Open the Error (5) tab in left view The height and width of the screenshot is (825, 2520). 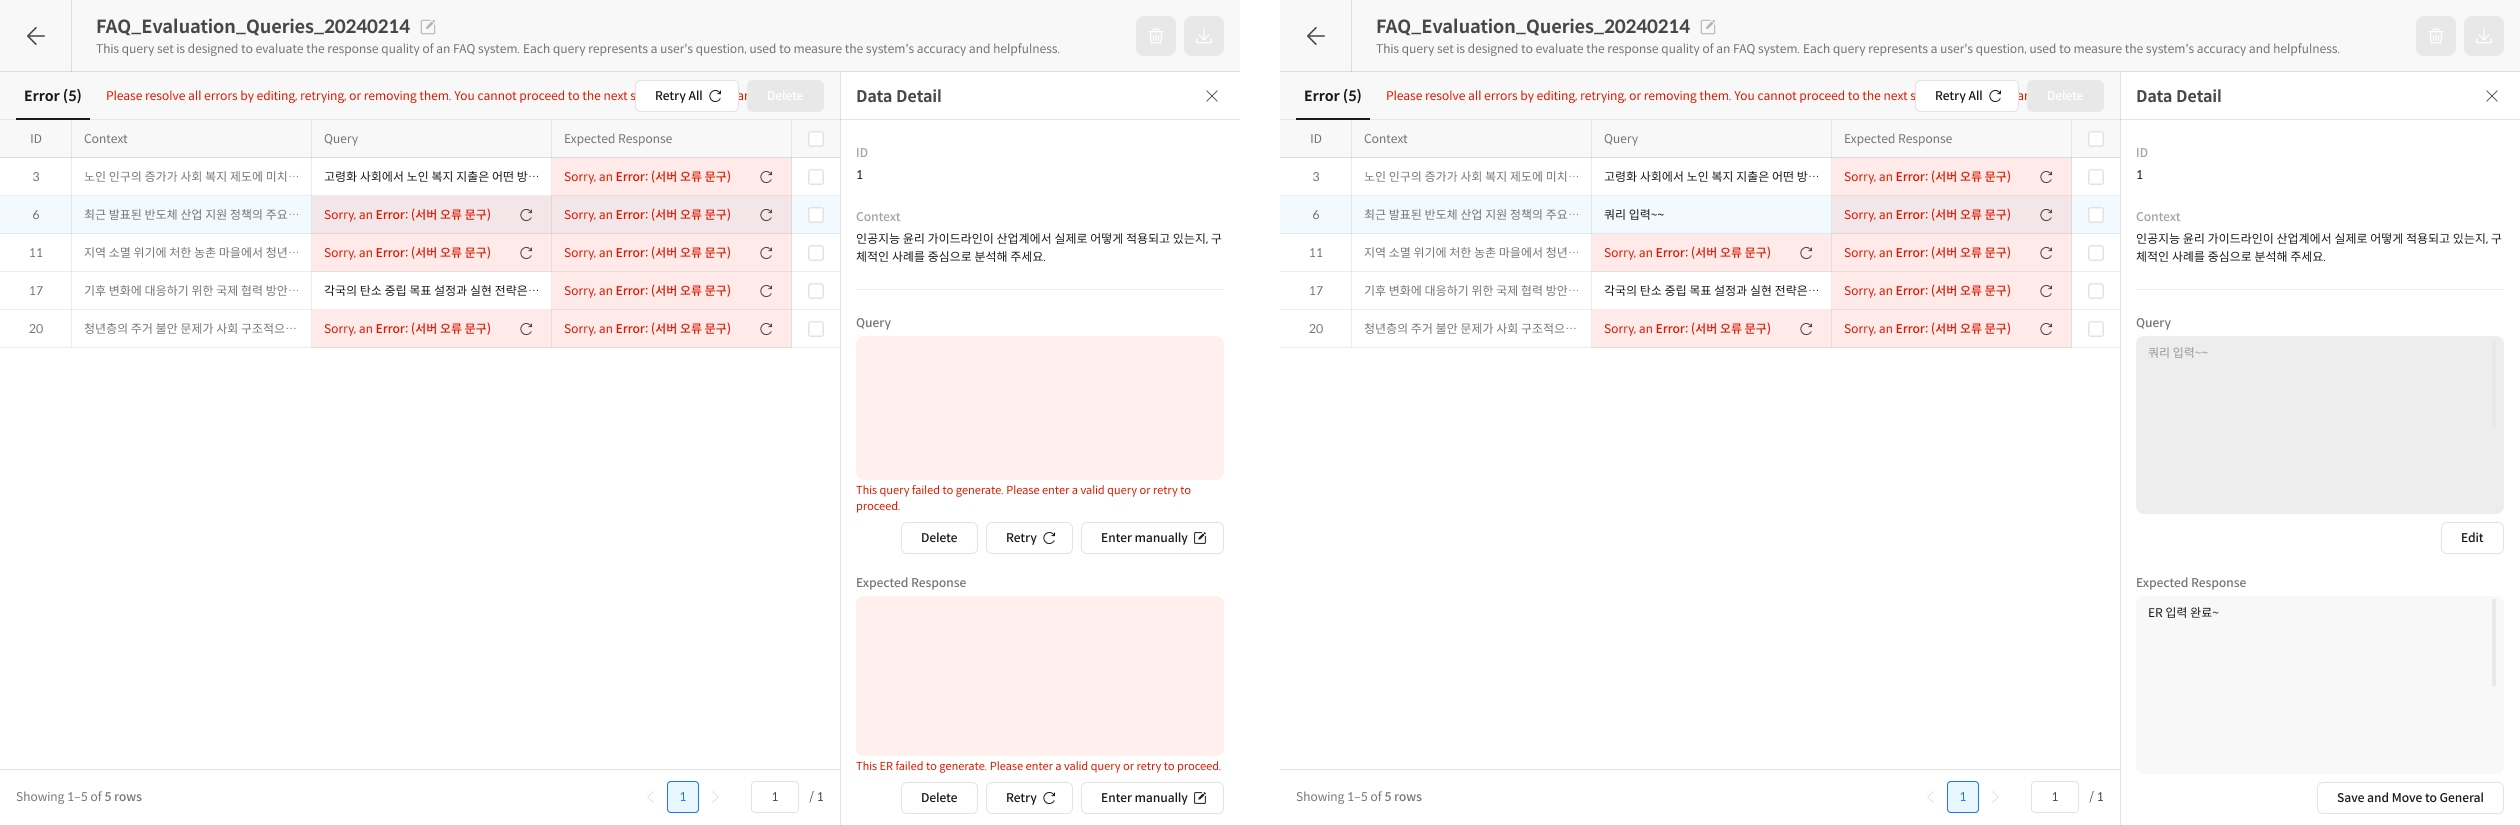pos(52,96)
